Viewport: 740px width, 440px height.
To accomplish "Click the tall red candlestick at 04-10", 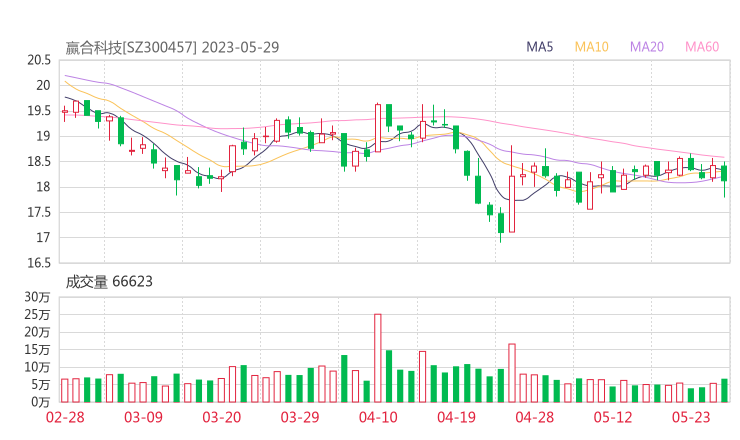I will [378, 128].
